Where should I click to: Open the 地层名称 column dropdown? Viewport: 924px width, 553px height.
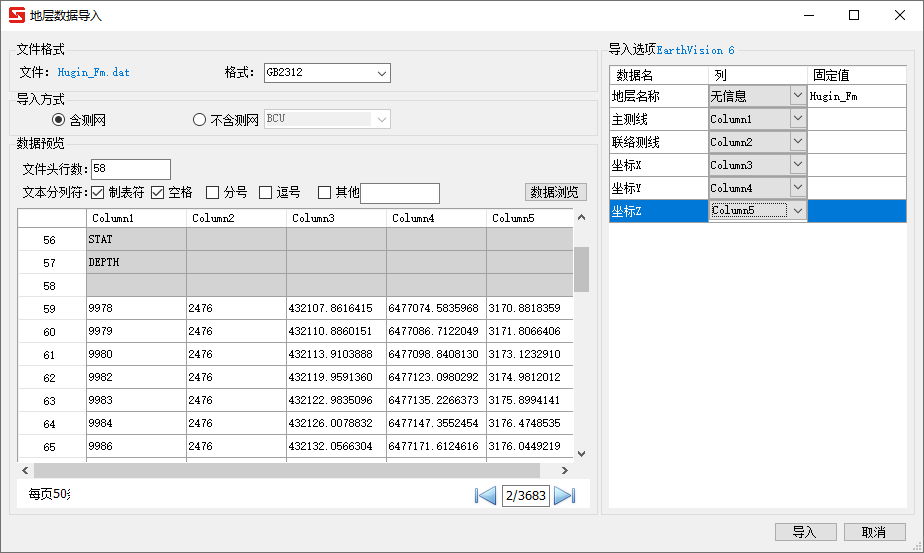pyautogui.click(x=797, y=96)
